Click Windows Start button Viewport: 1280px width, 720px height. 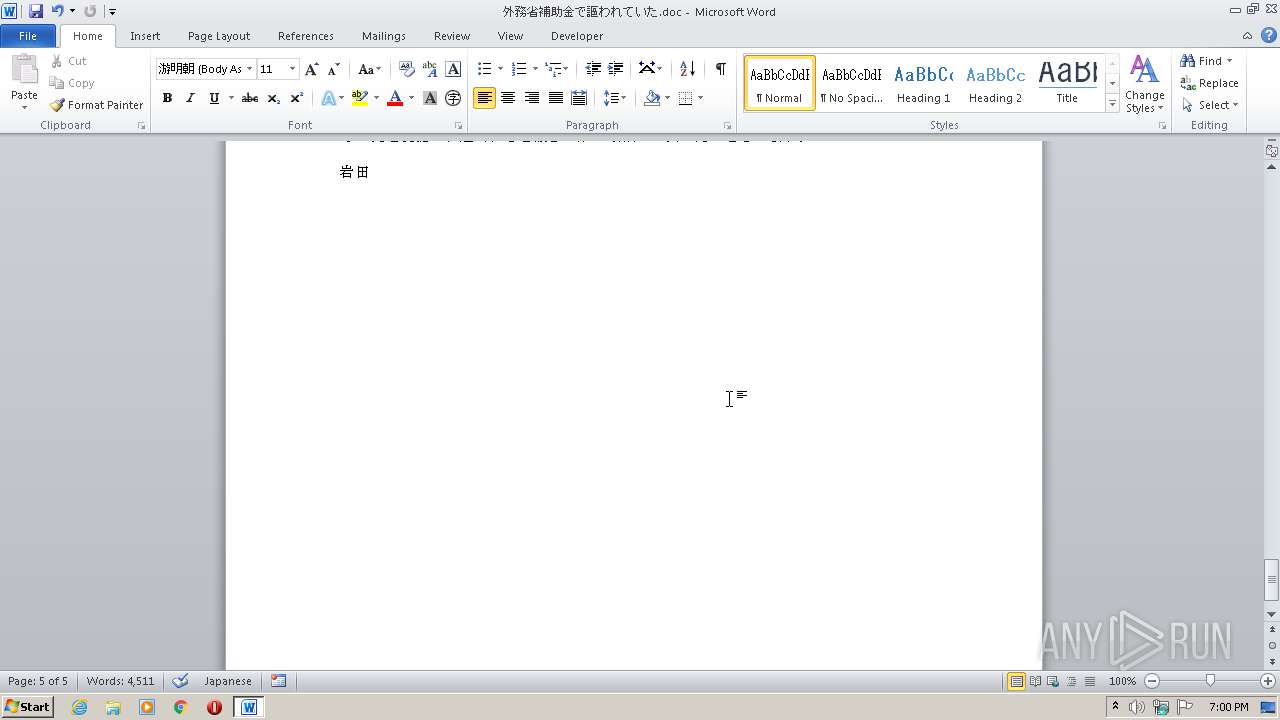pyautogui.click(x=27, y=707)
